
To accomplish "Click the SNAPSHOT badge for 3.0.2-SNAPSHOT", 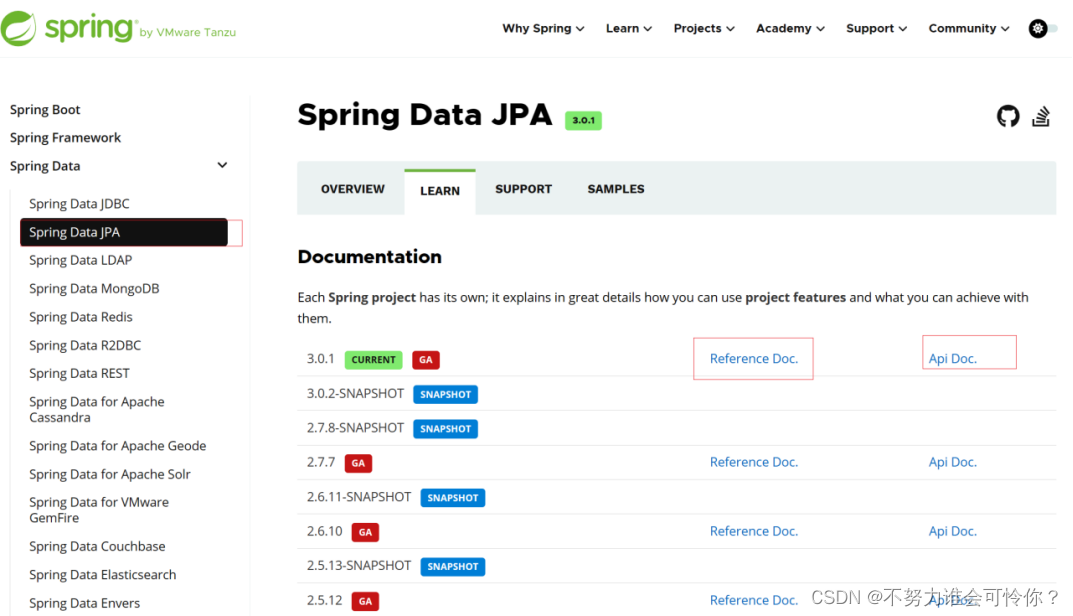I will (445, 394).
